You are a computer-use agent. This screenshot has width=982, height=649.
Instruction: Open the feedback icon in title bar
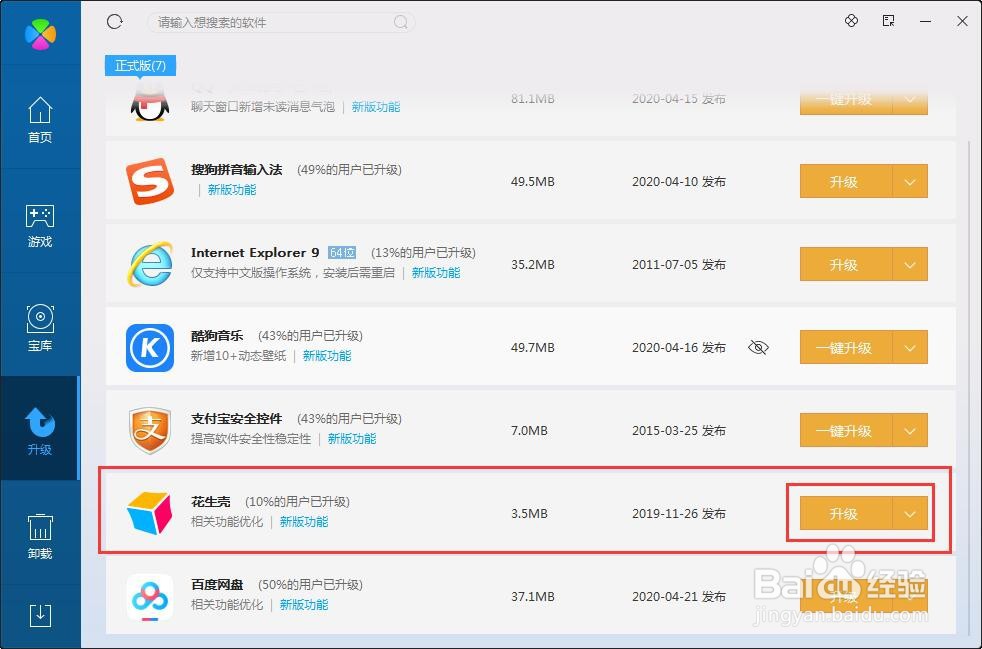888,21
